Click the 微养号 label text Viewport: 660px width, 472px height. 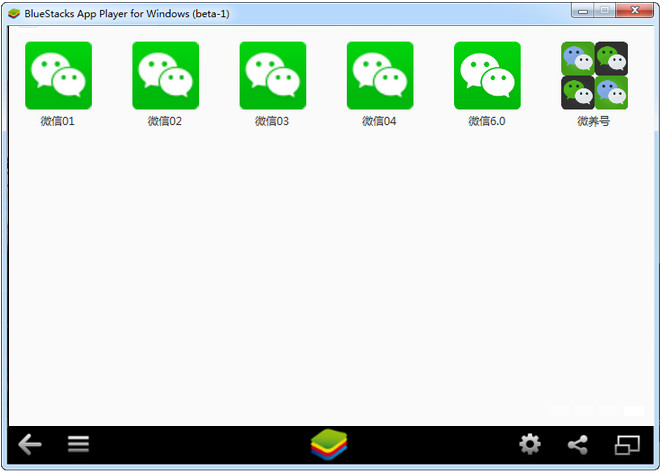[593, 121]
